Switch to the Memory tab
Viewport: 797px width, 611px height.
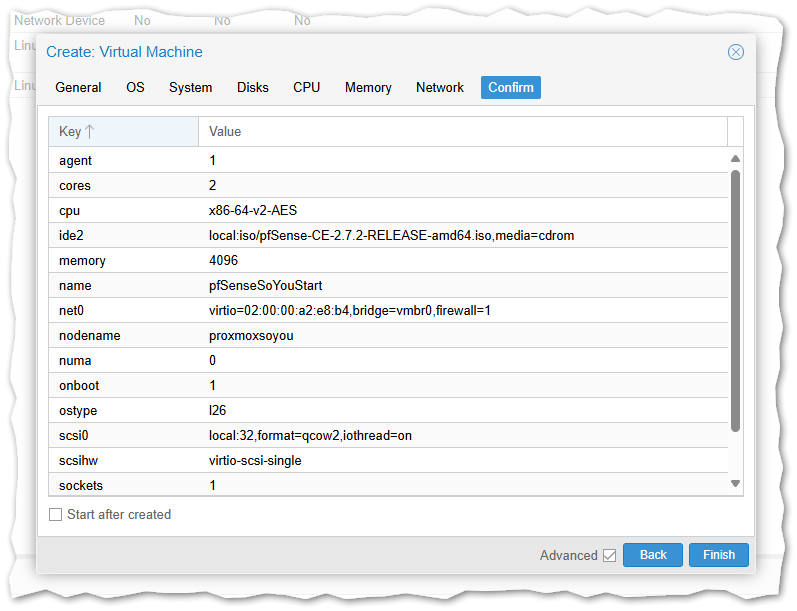368,88
